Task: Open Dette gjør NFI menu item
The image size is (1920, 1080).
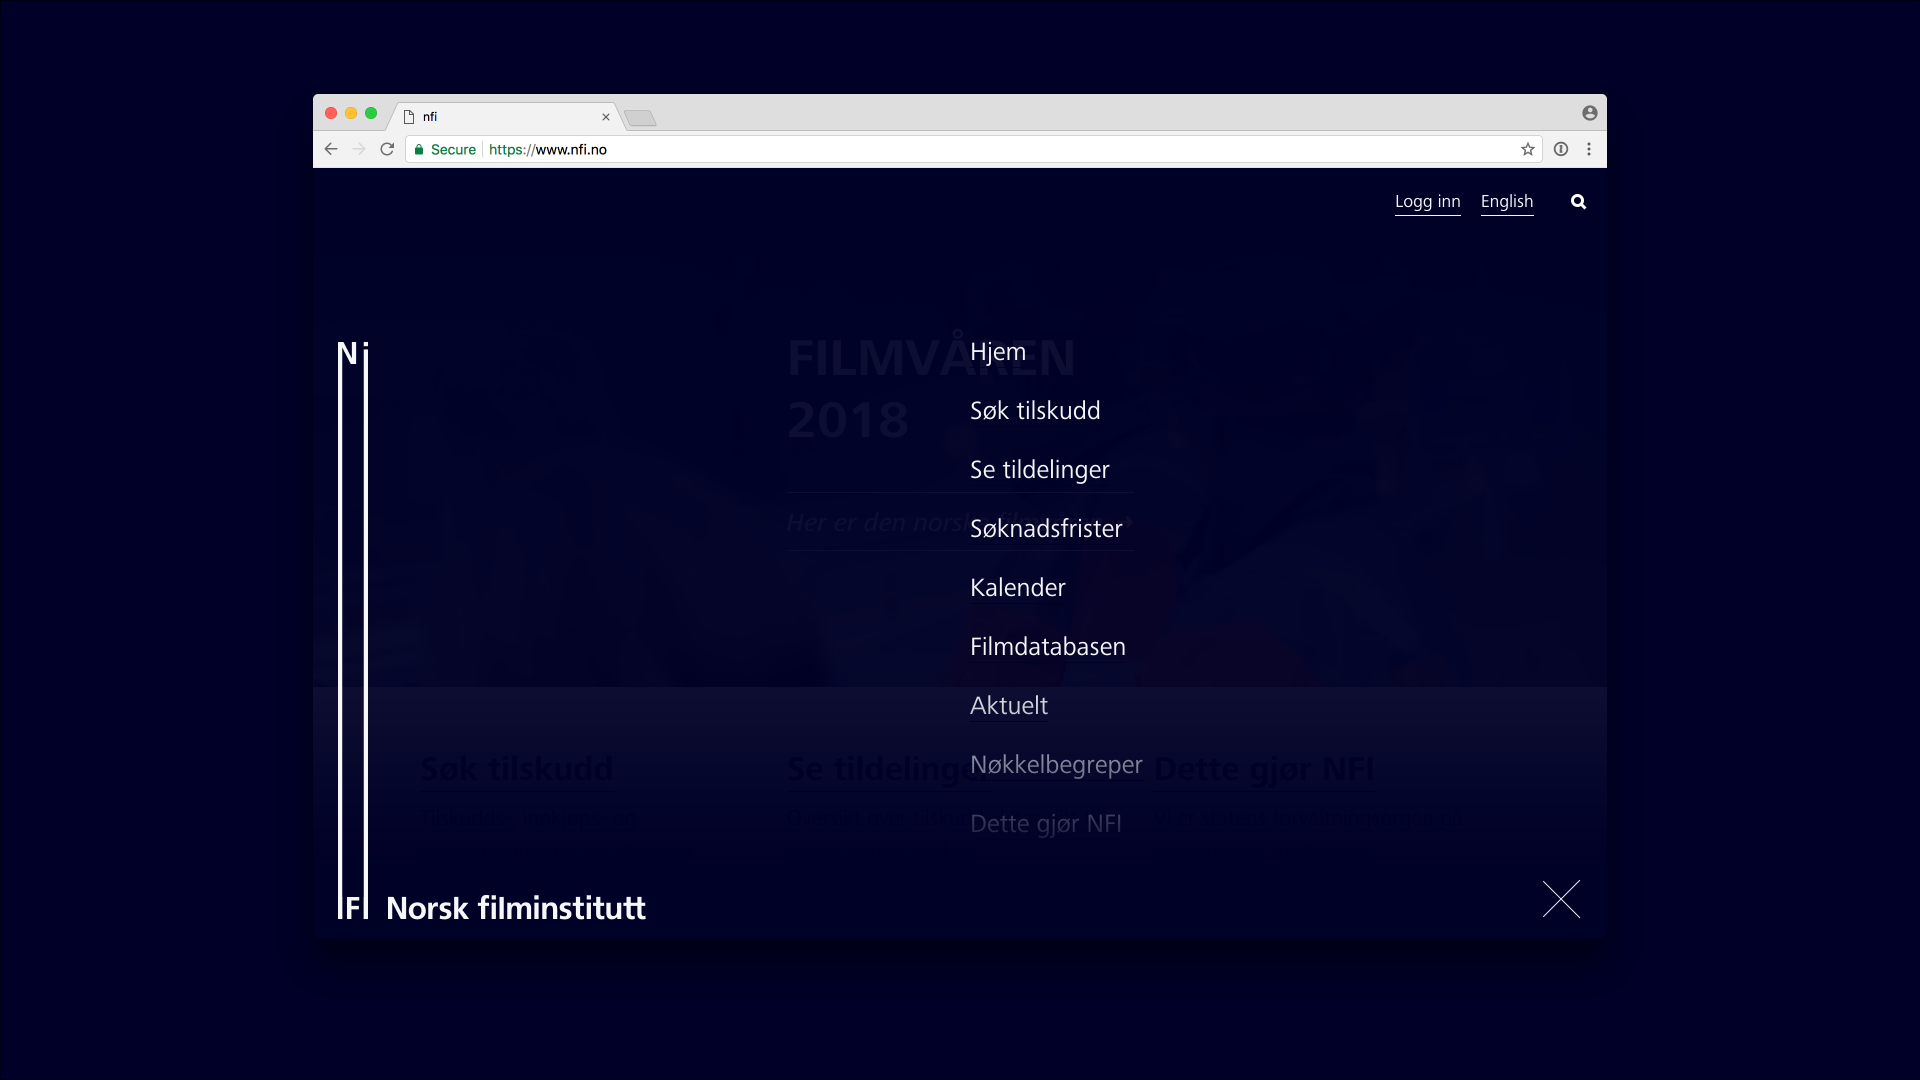Action: (1046, 824)
